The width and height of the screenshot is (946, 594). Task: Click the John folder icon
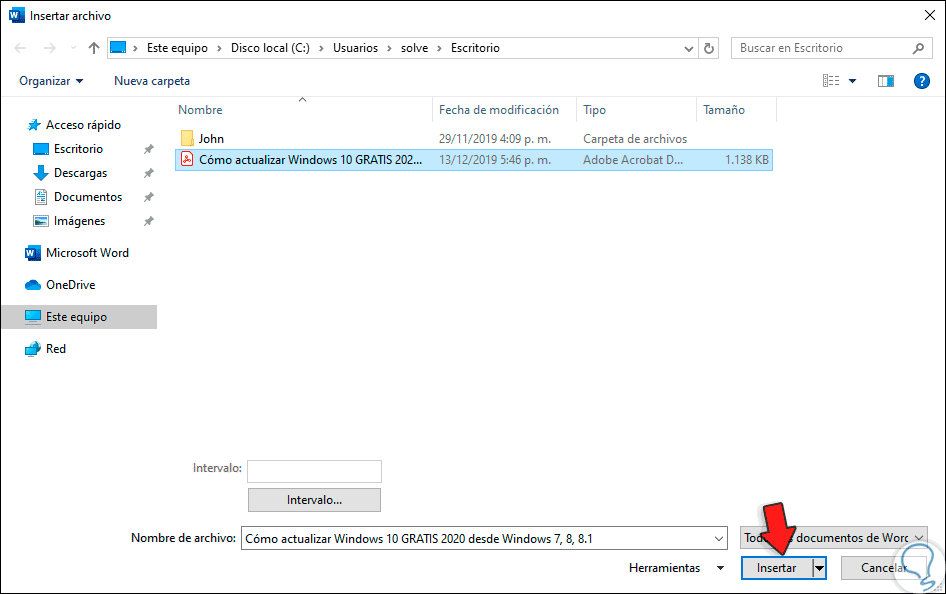187,139
